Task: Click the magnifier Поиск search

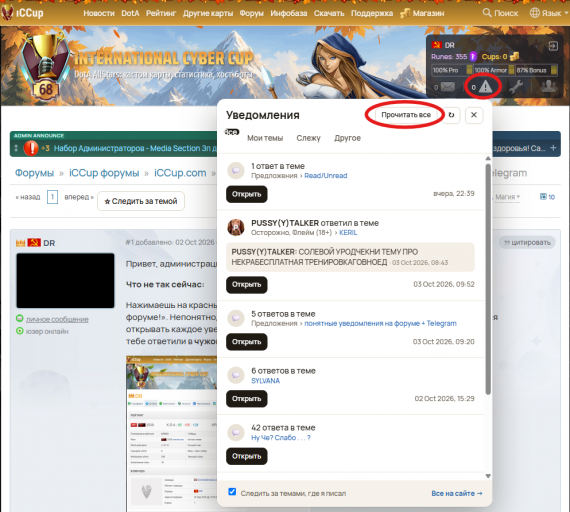Action: point(500,13)
